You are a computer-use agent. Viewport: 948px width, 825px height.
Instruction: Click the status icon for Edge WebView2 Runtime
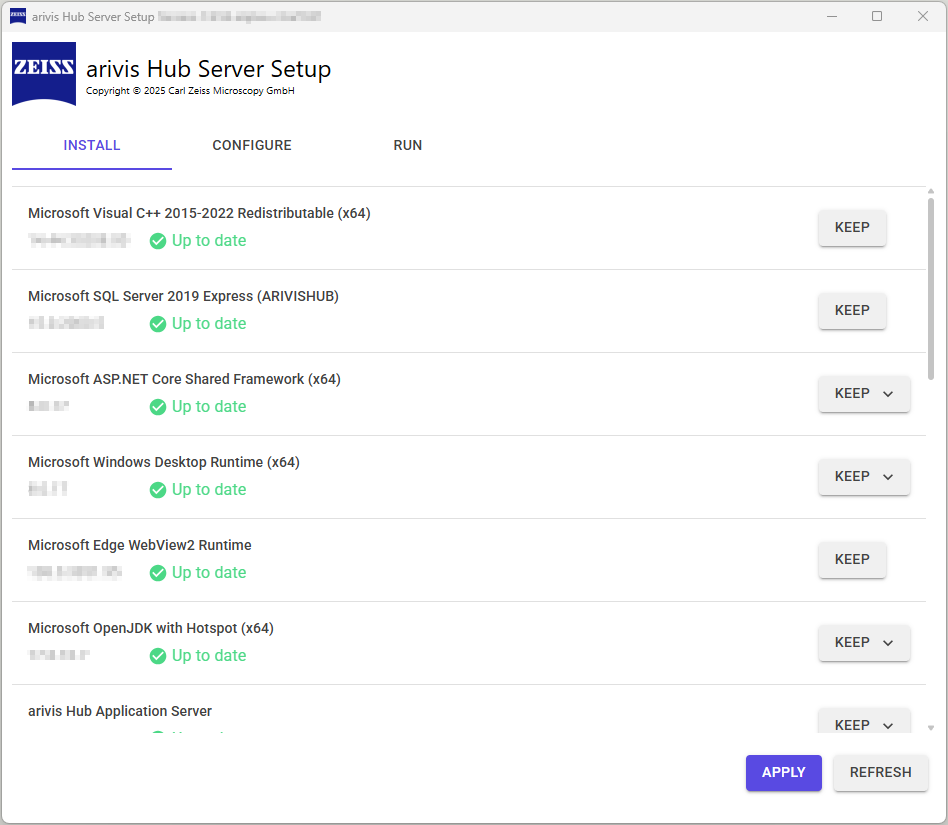click(158, 572)
